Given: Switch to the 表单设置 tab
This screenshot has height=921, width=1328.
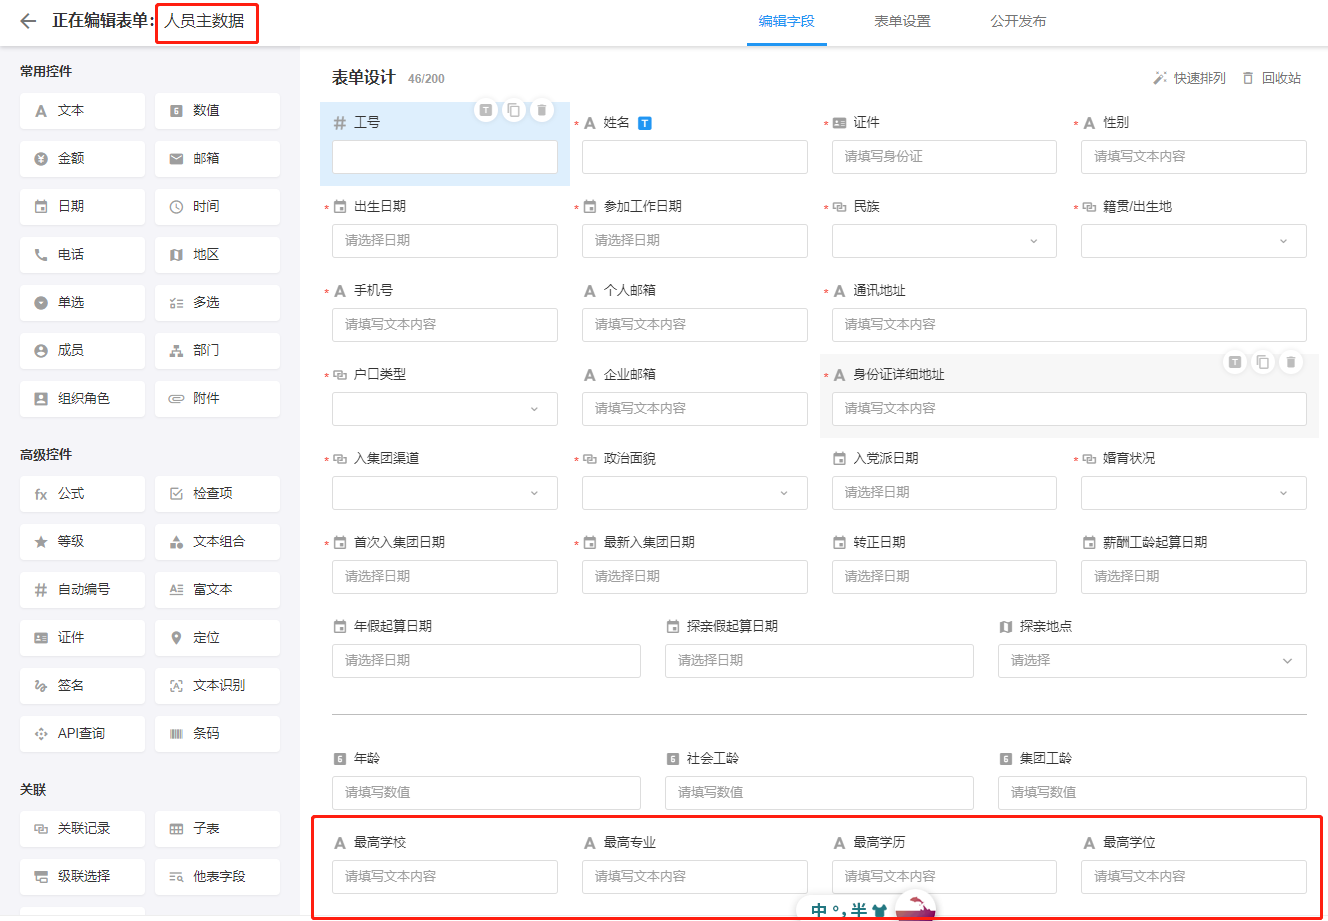Looking at the screenshot, I should pos(902,21).
